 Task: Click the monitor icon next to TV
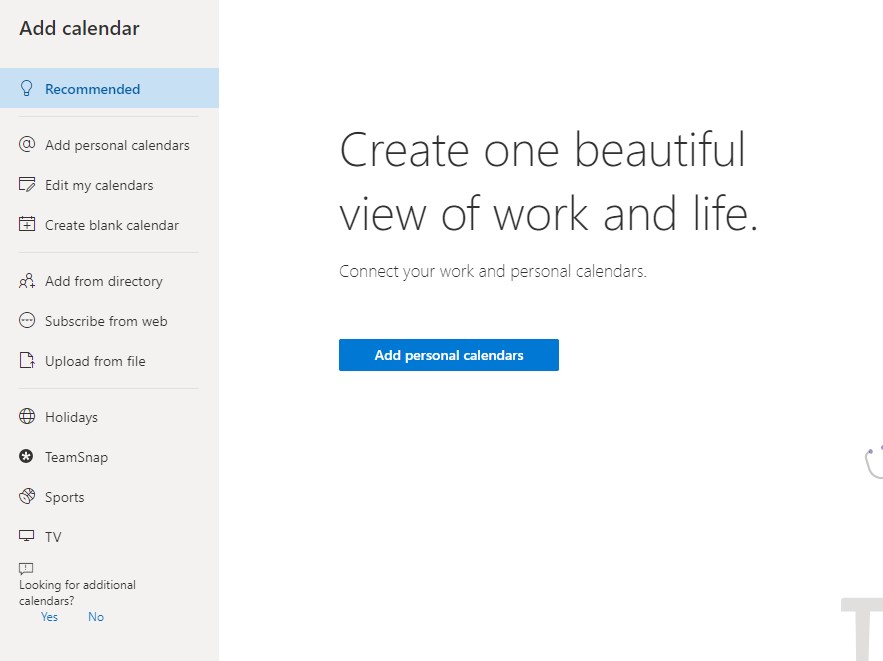27,537
